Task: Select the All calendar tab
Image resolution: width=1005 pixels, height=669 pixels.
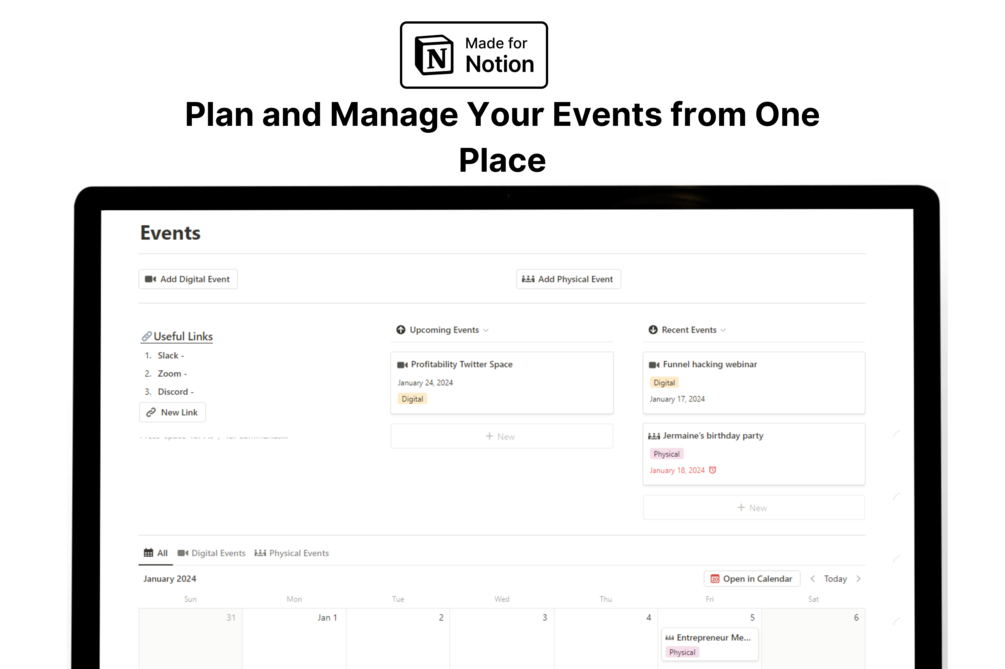Action: coord(155,553)
